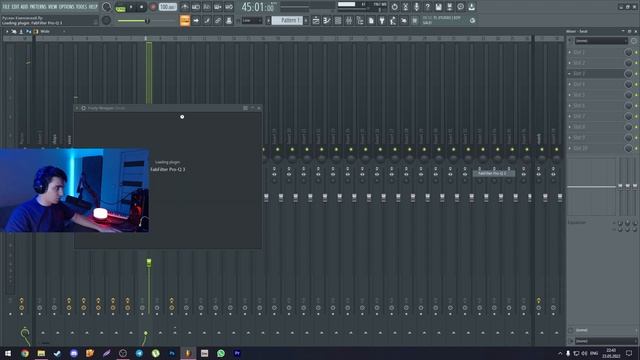This screenshot has height=360, width=640.
Task: Click the record button
Action: [x=153, y=7]
